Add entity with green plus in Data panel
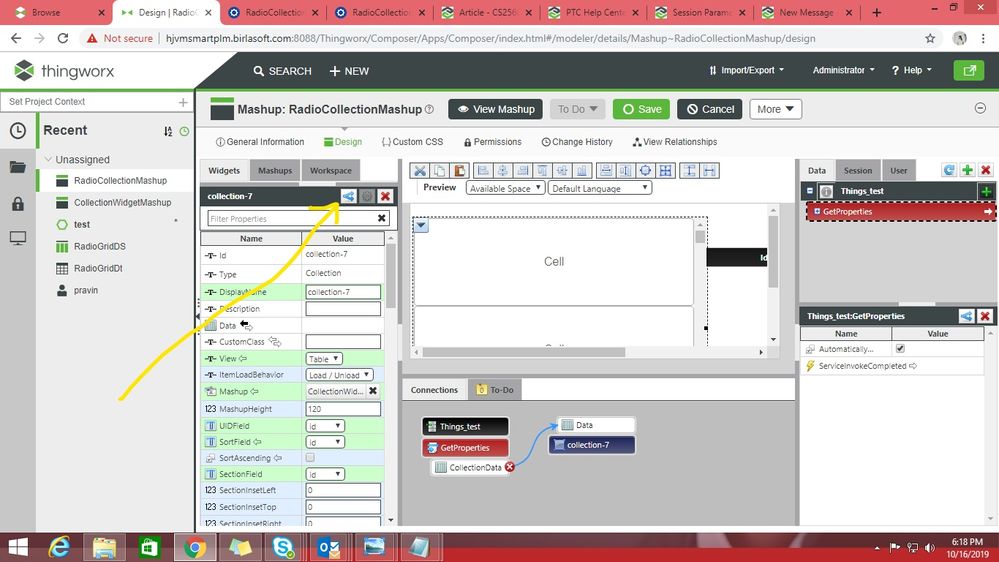This screenshot has width=999, height=562. click(x=967, y=169)
